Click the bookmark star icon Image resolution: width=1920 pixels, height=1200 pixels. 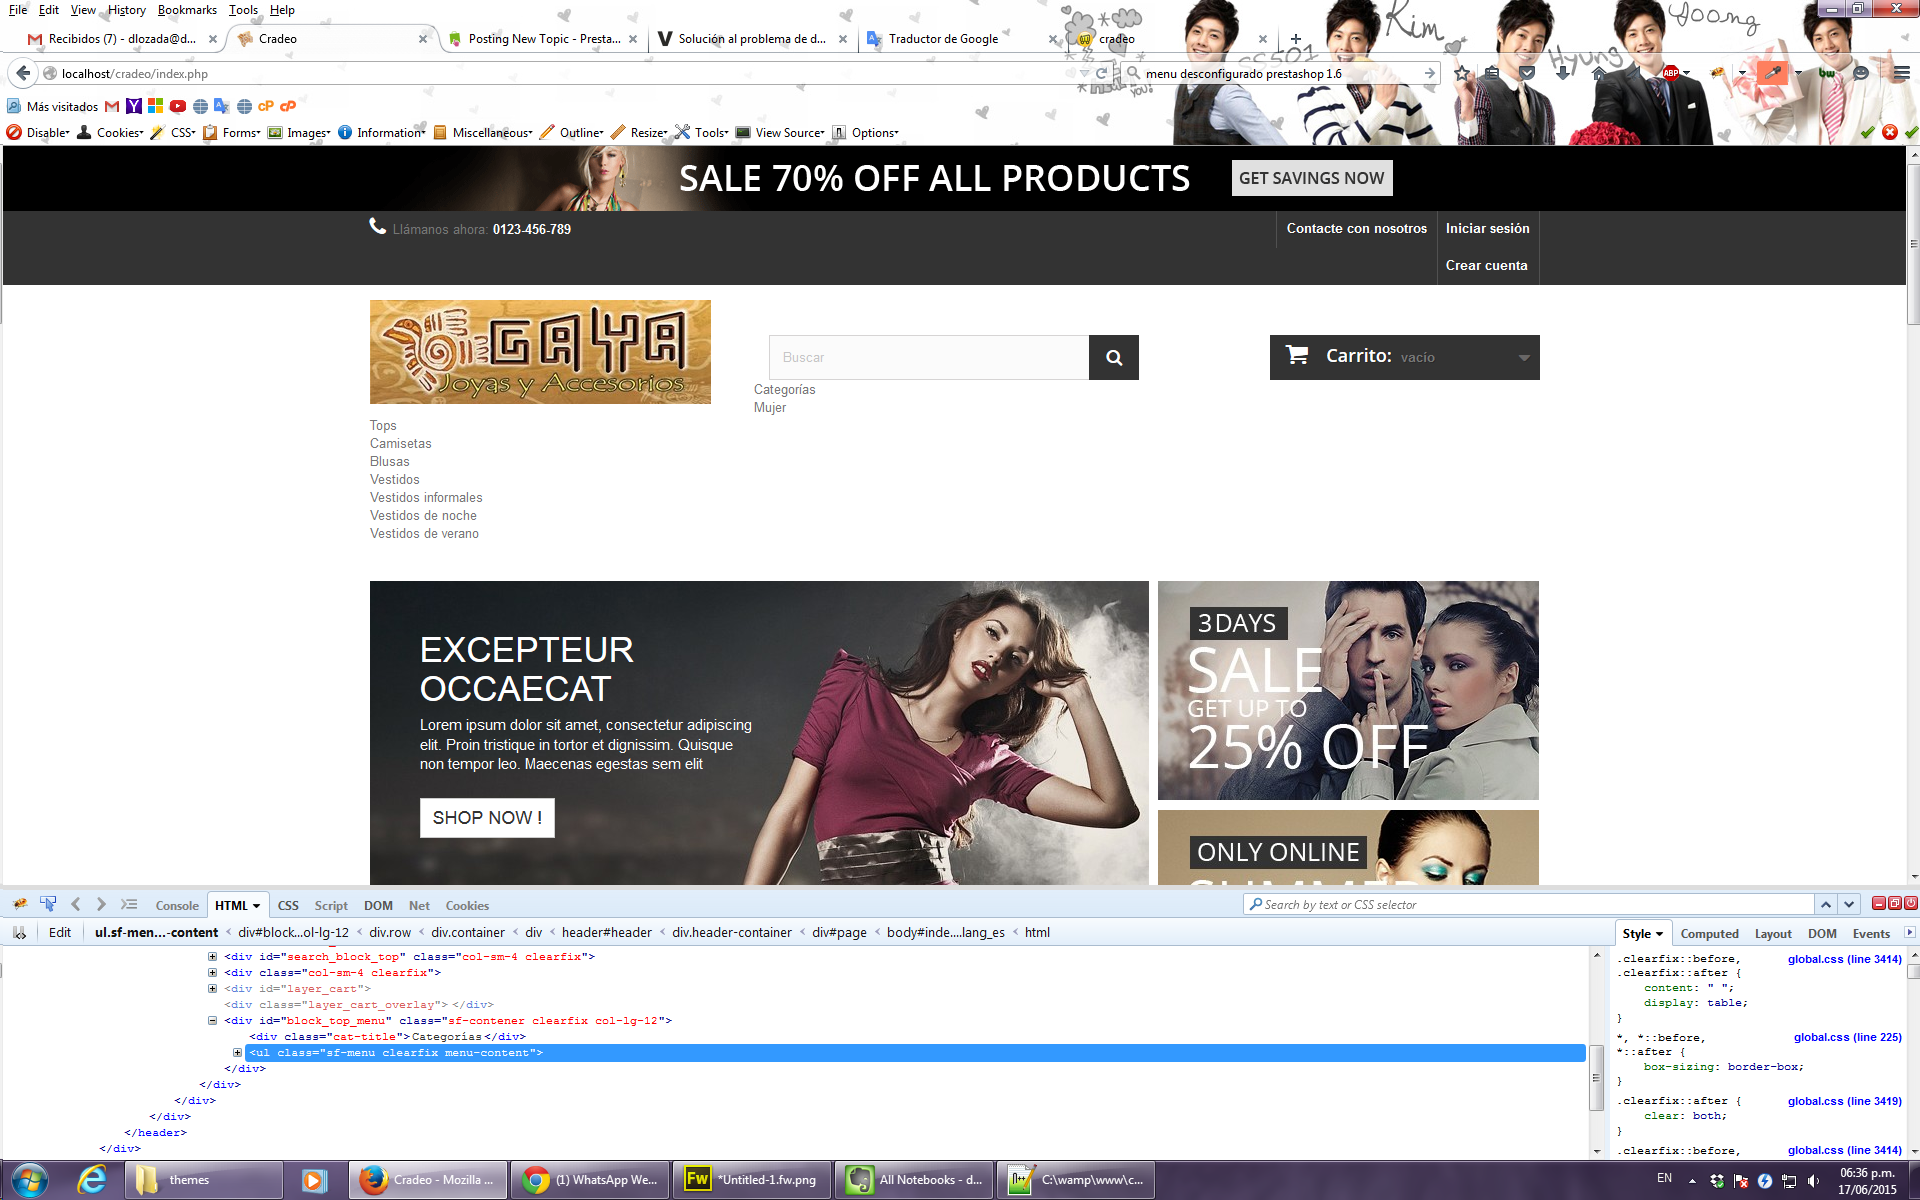click(1462, 73)
